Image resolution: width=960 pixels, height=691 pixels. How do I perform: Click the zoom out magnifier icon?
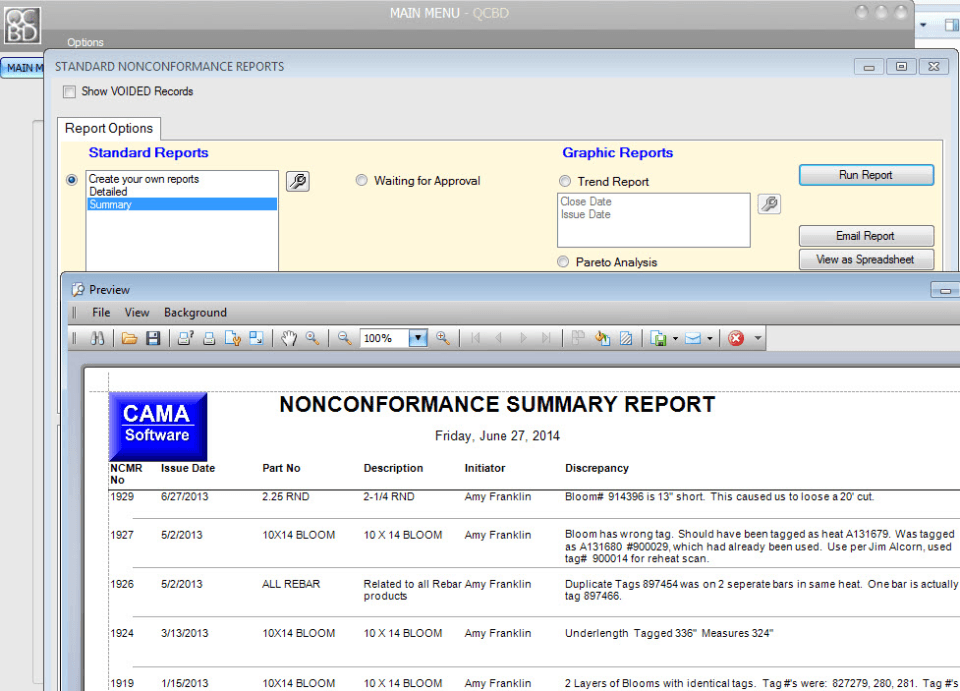345,338
